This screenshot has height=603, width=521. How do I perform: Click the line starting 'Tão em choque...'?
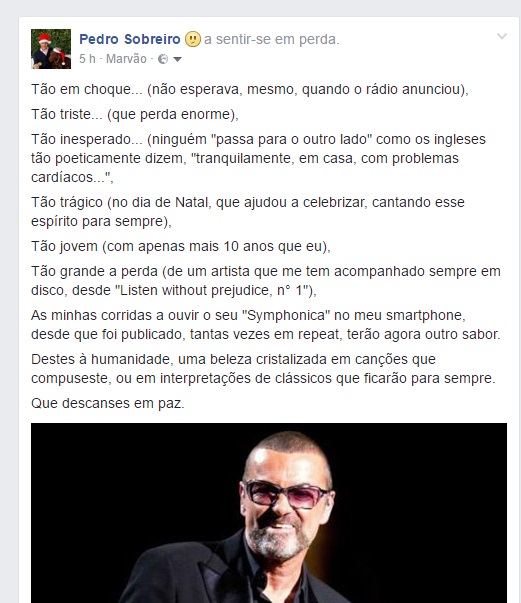pyautogui.click(x=250, y=89)
